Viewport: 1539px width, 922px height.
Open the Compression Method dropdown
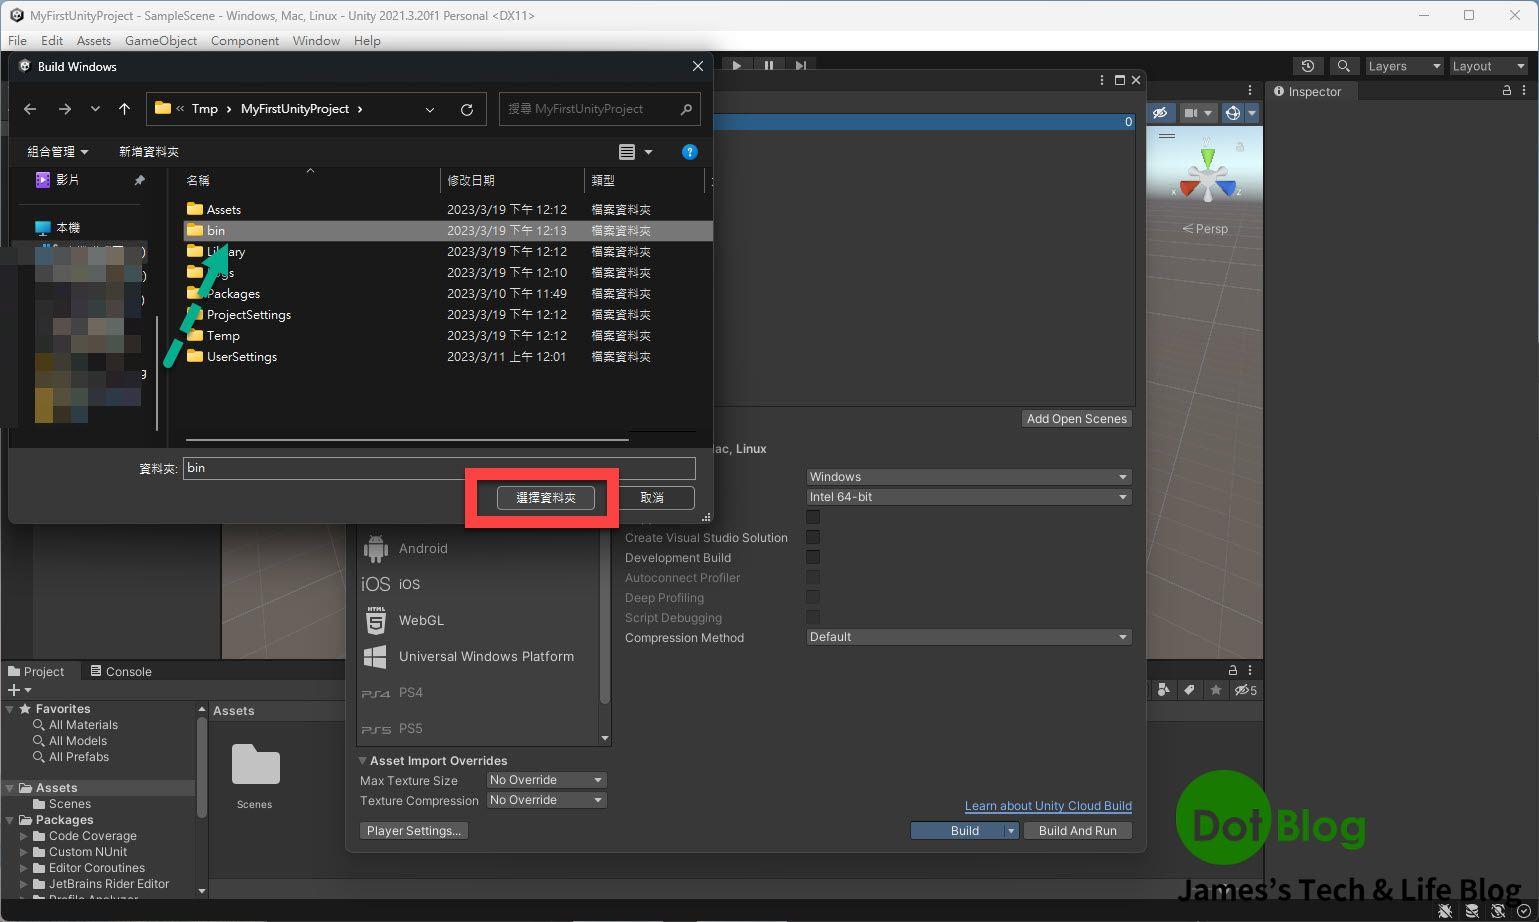[967, 636]
